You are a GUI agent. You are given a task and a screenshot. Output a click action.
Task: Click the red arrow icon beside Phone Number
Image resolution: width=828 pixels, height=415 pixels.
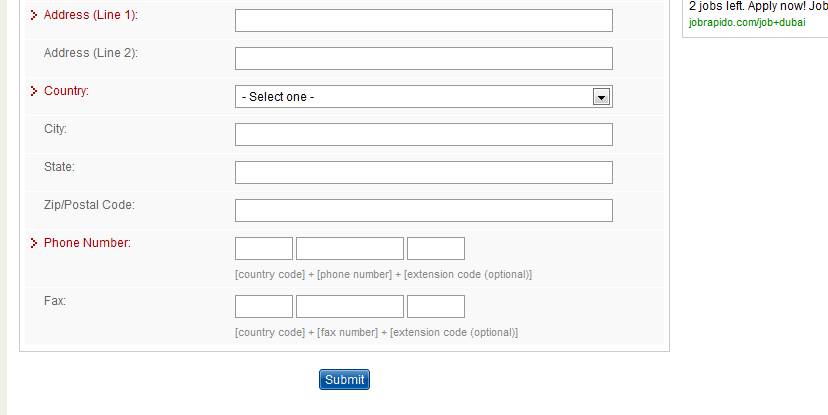point(35,243)
